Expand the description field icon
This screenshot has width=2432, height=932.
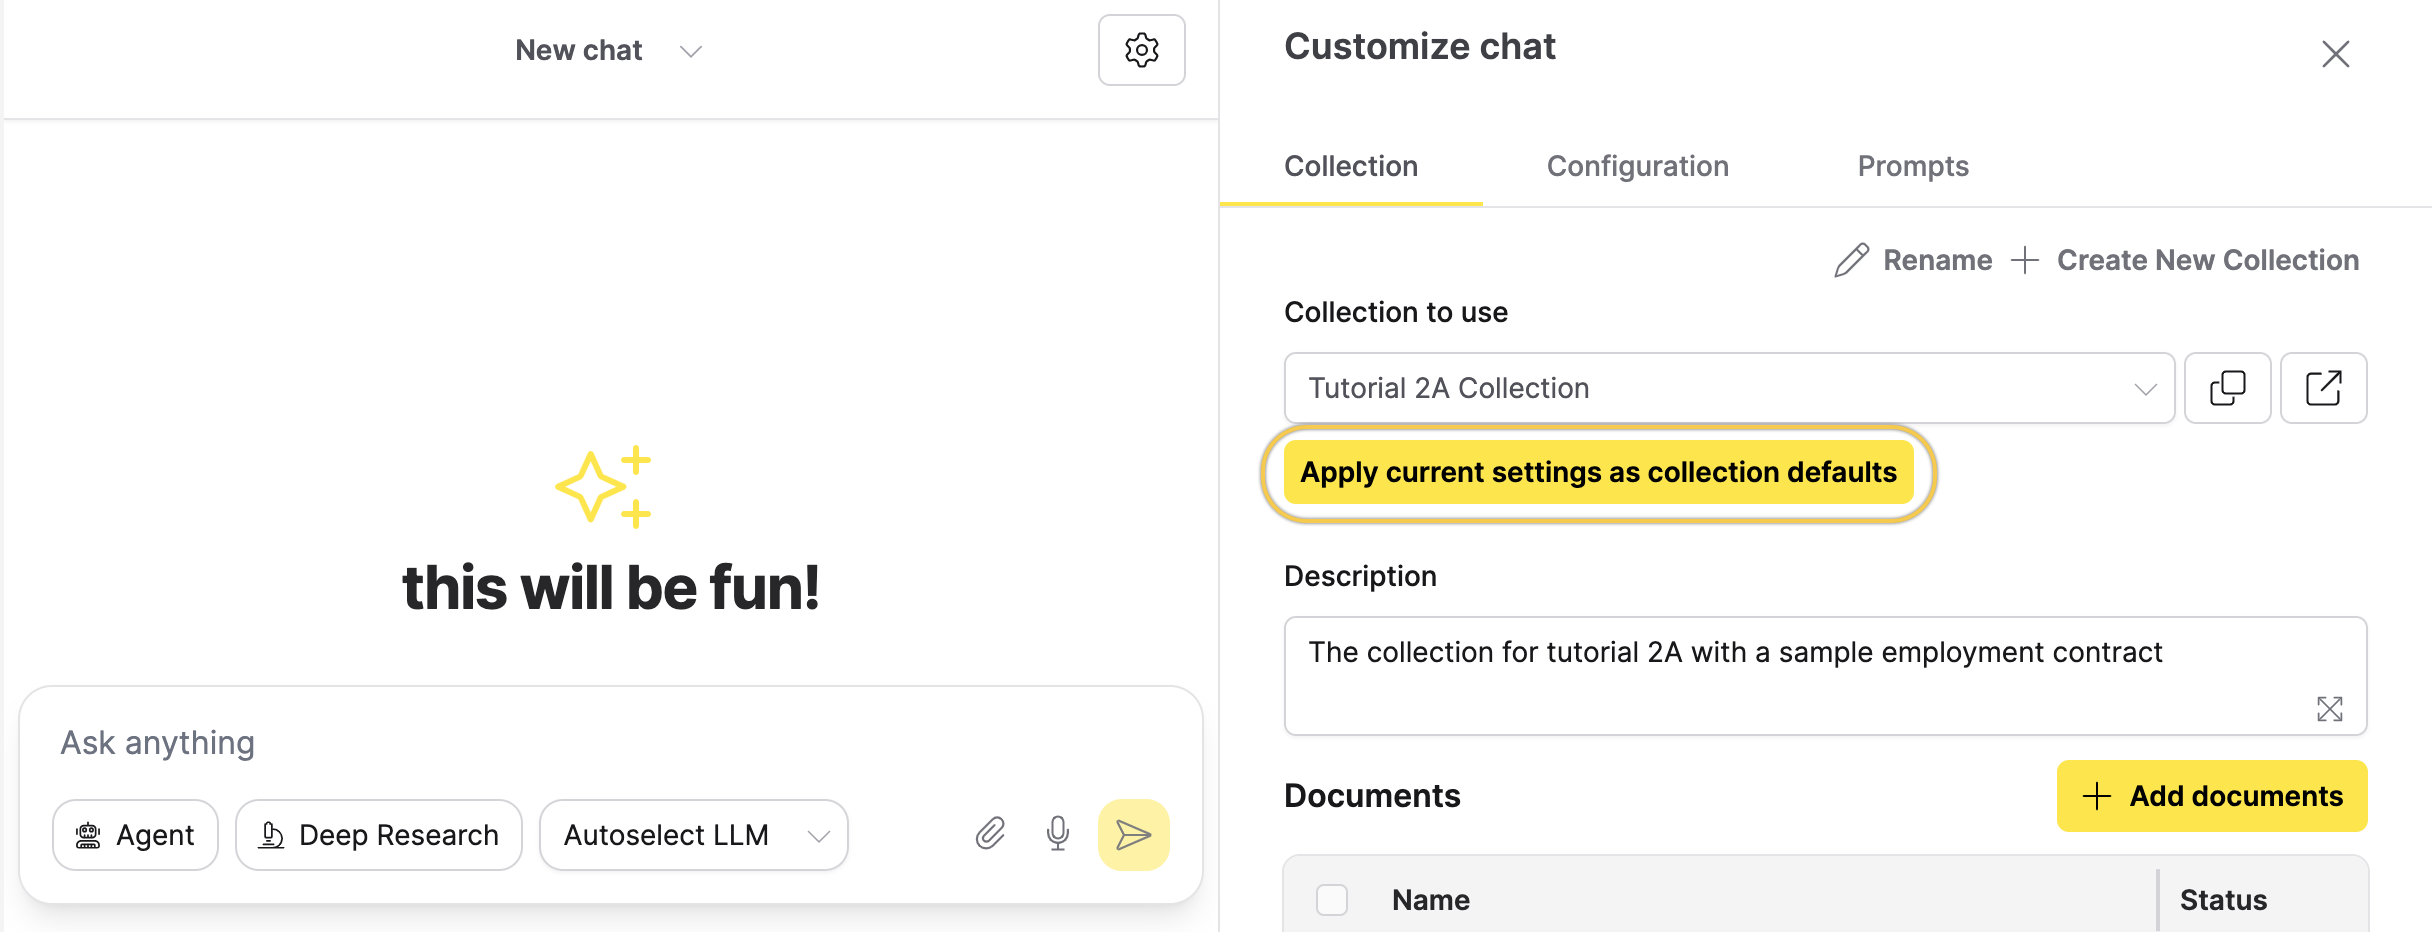pyautogui.click(x=2329, y=709)
